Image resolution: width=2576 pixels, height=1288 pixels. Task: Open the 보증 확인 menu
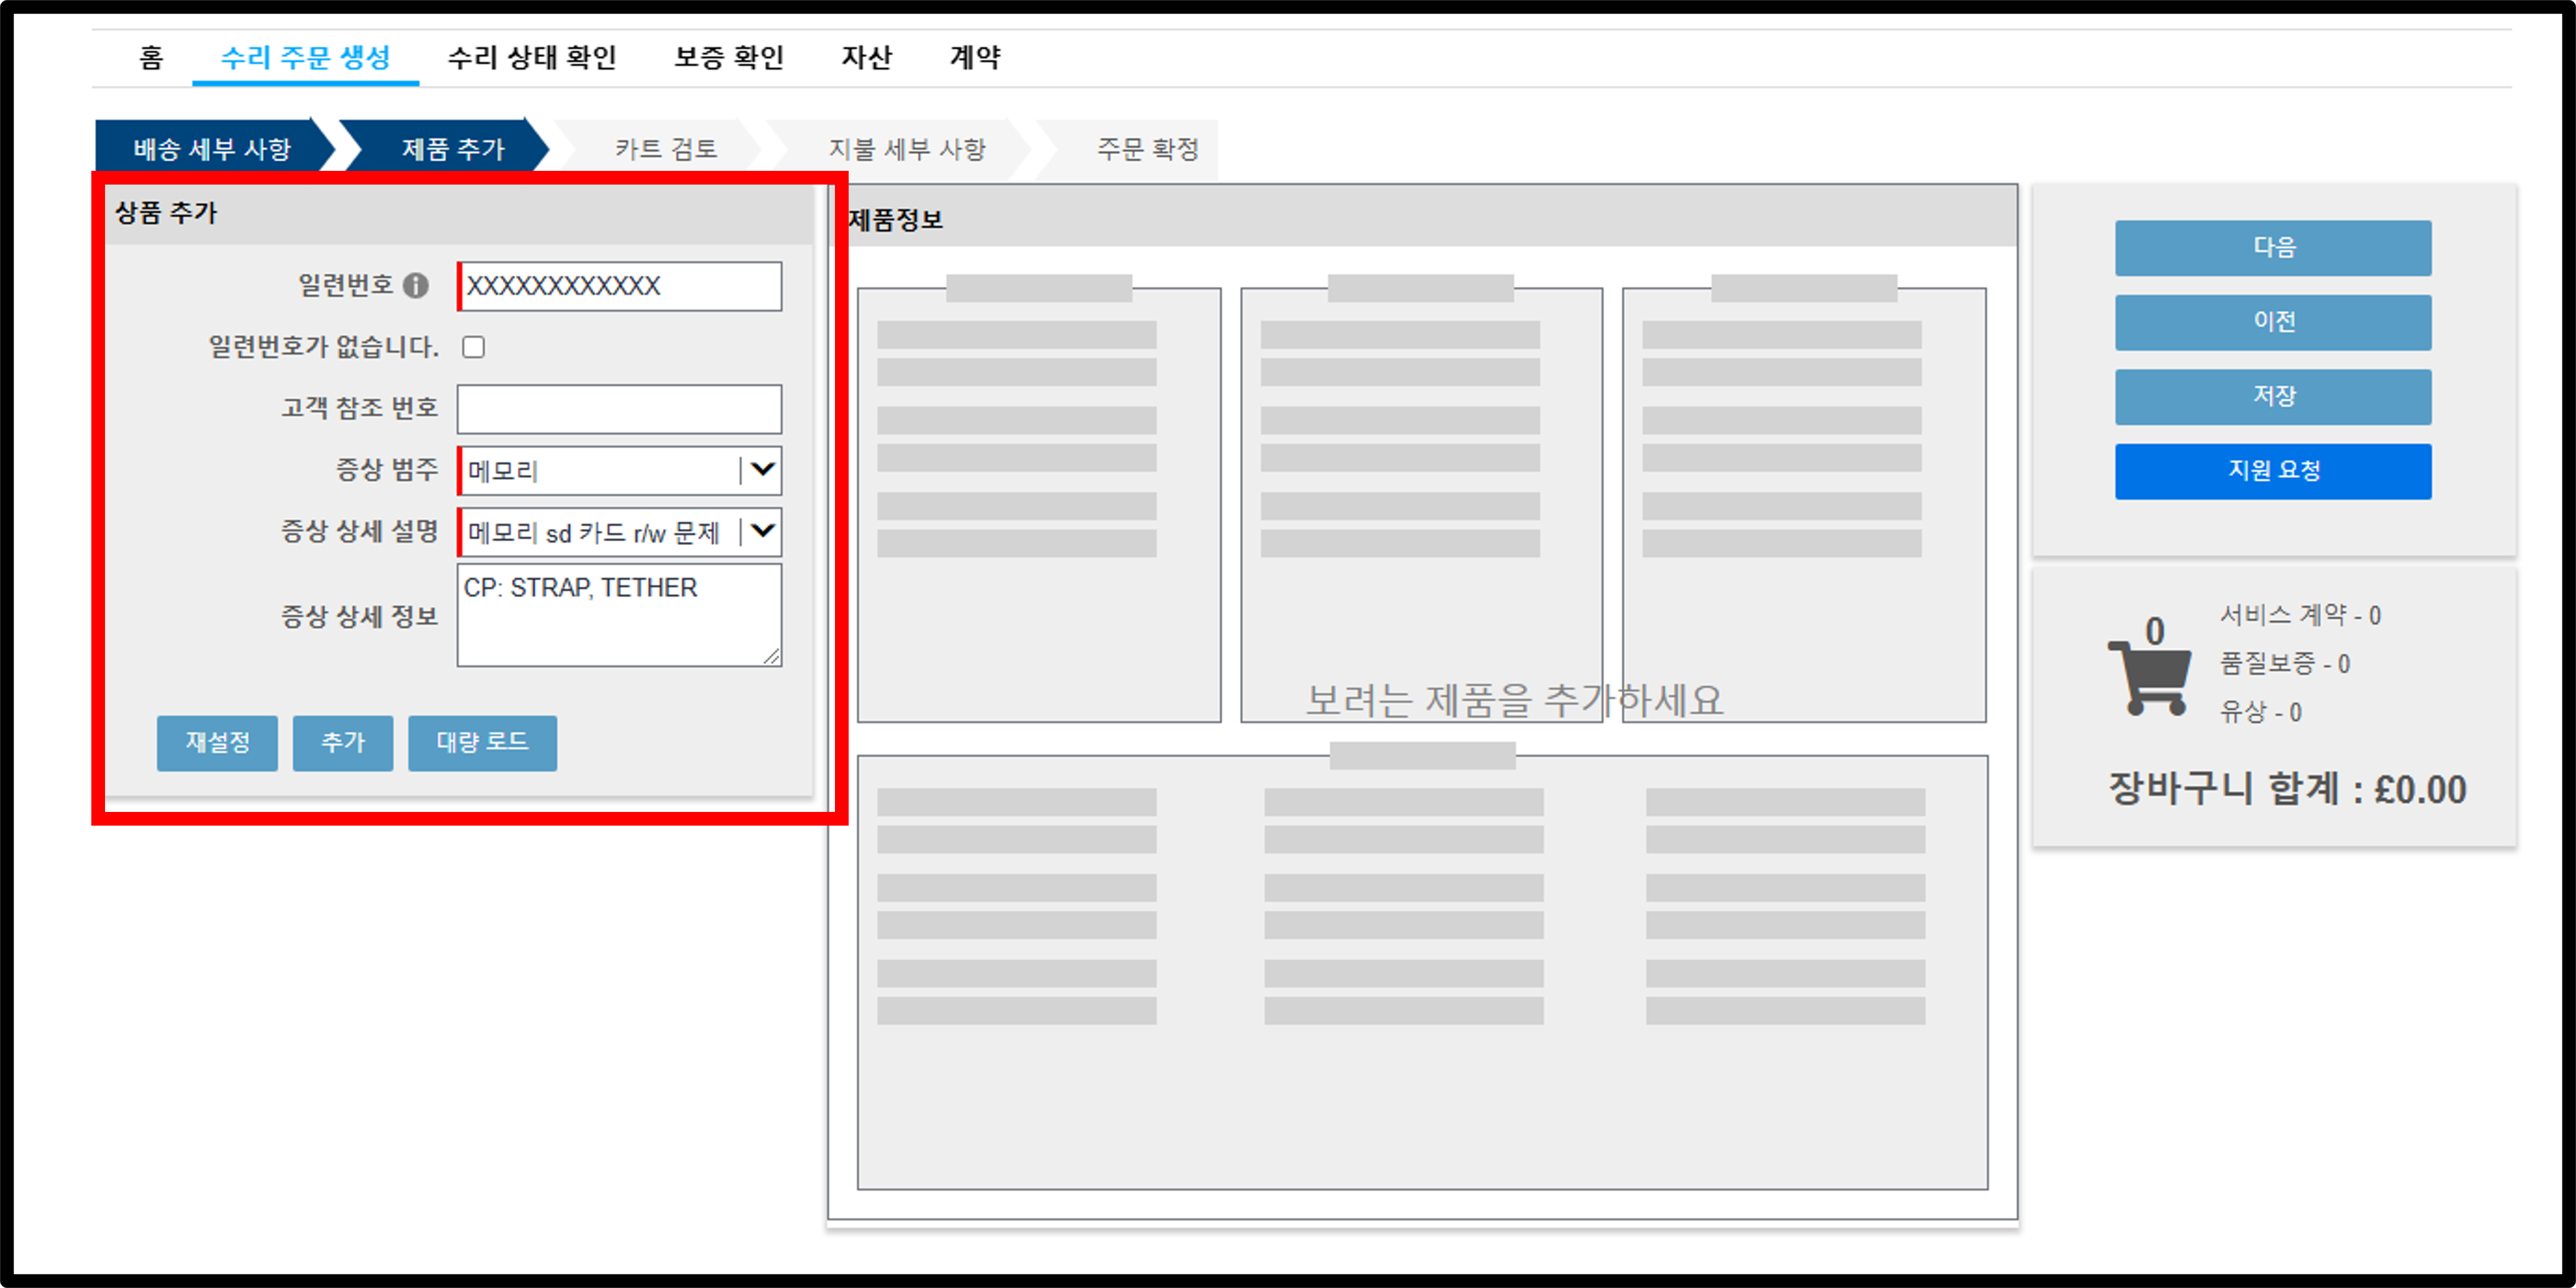coord(729,57)
